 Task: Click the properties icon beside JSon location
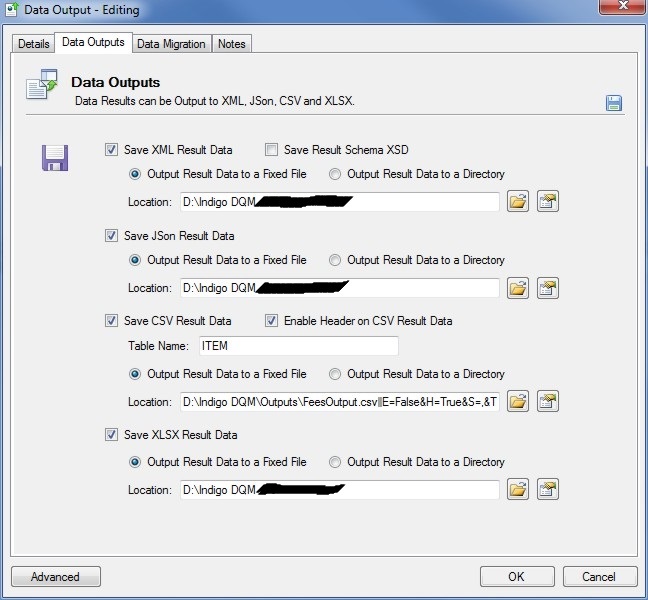[x=547, y=288]
